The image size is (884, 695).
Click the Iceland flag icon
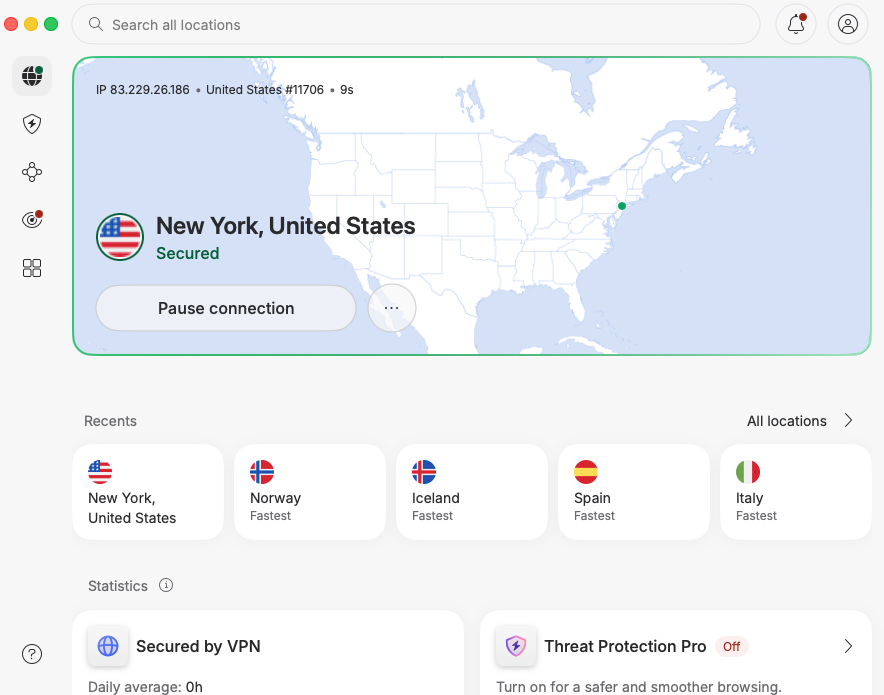(x=424, y=472)
